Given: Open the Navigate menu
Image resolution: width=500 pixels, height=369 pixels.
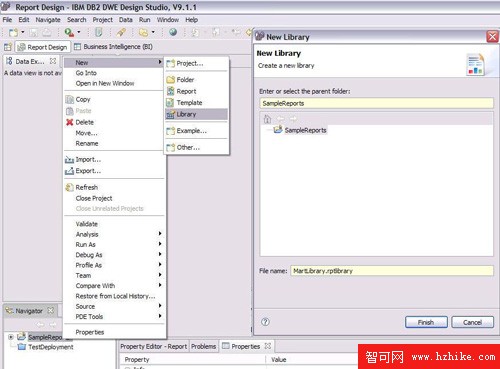Looking at the screenshot, I should [48, 20].
